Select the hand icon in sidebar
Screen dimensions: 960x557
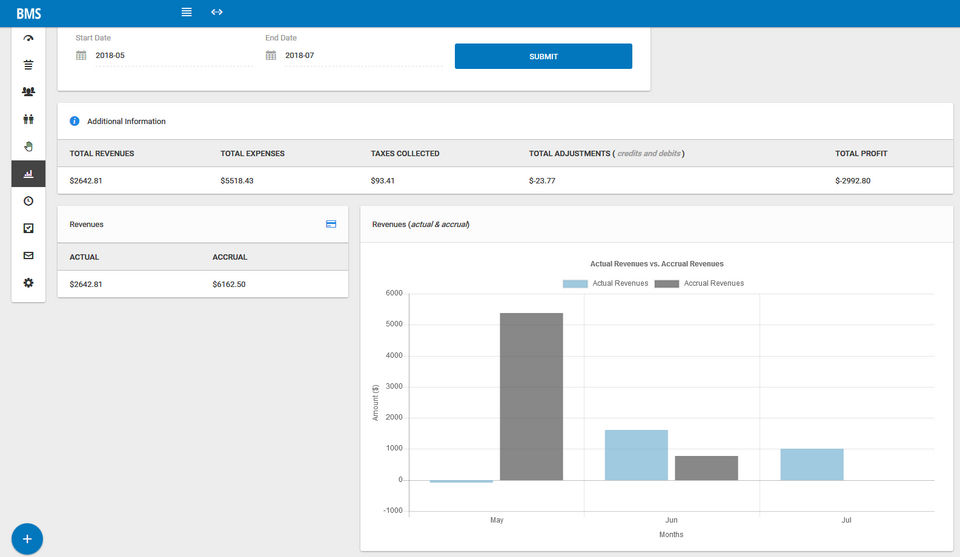point(28,146)
